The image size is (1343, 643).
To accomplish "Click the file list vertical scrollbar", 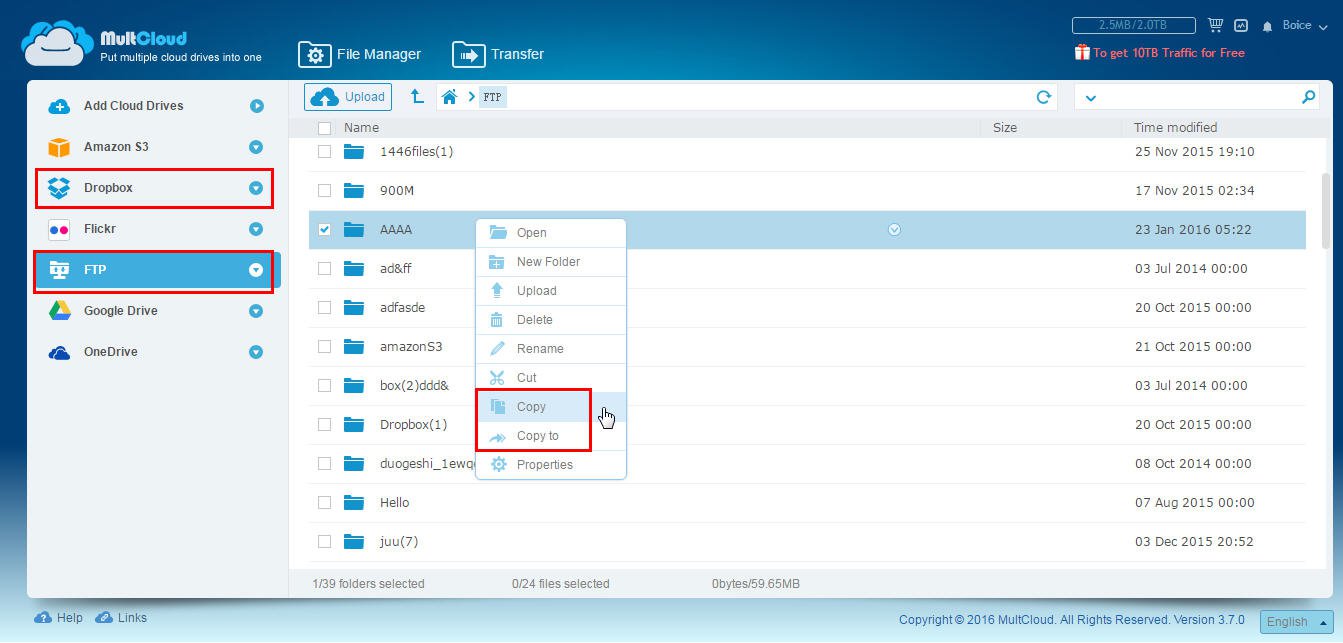I will coord(1327,210).
